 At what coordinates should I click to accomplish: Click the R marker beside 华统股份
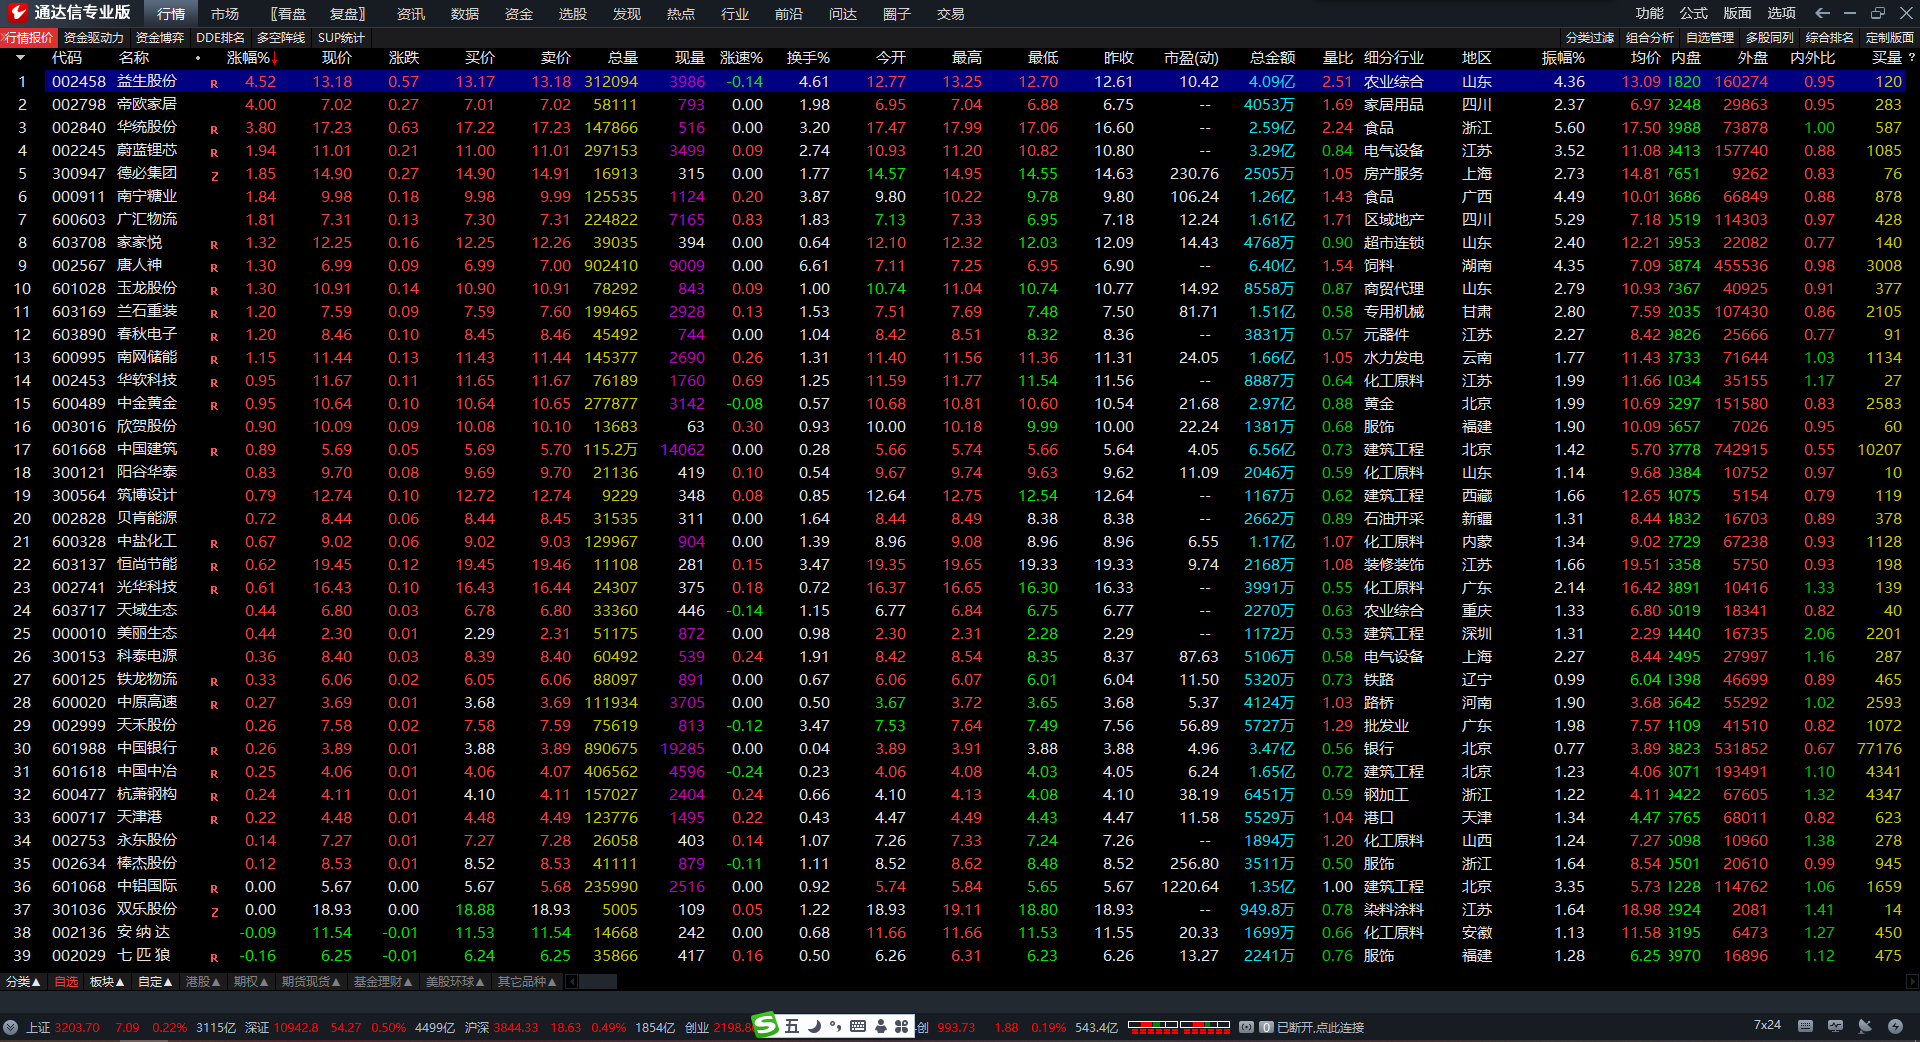214,130
